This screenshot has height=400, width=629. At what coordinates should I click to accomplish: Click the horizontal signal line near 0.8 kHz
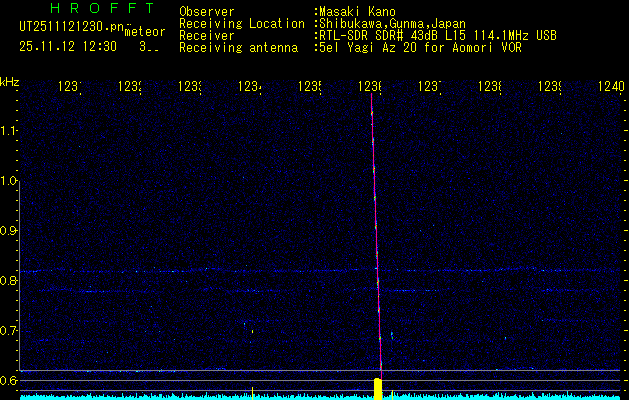[x=200, y=271]
